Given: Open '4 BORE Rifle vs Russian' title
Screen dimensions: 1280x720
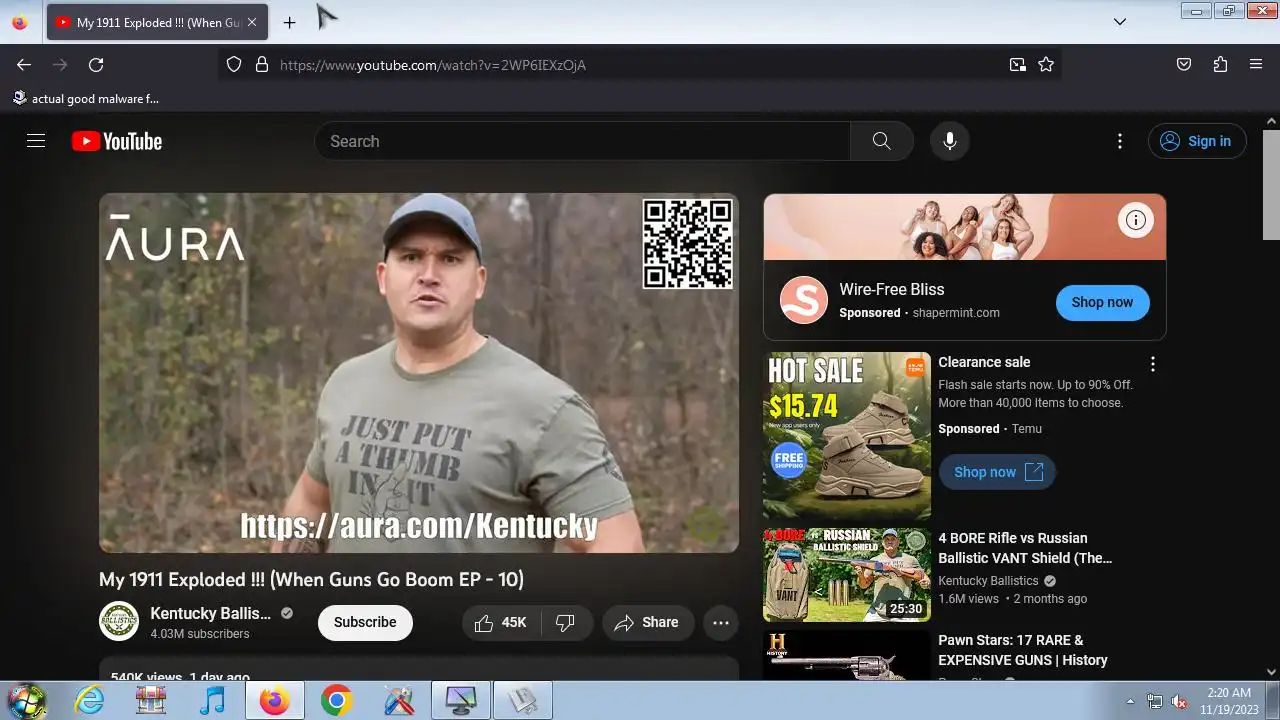Looking at the screenshot, I should (x=1025, y=548).
